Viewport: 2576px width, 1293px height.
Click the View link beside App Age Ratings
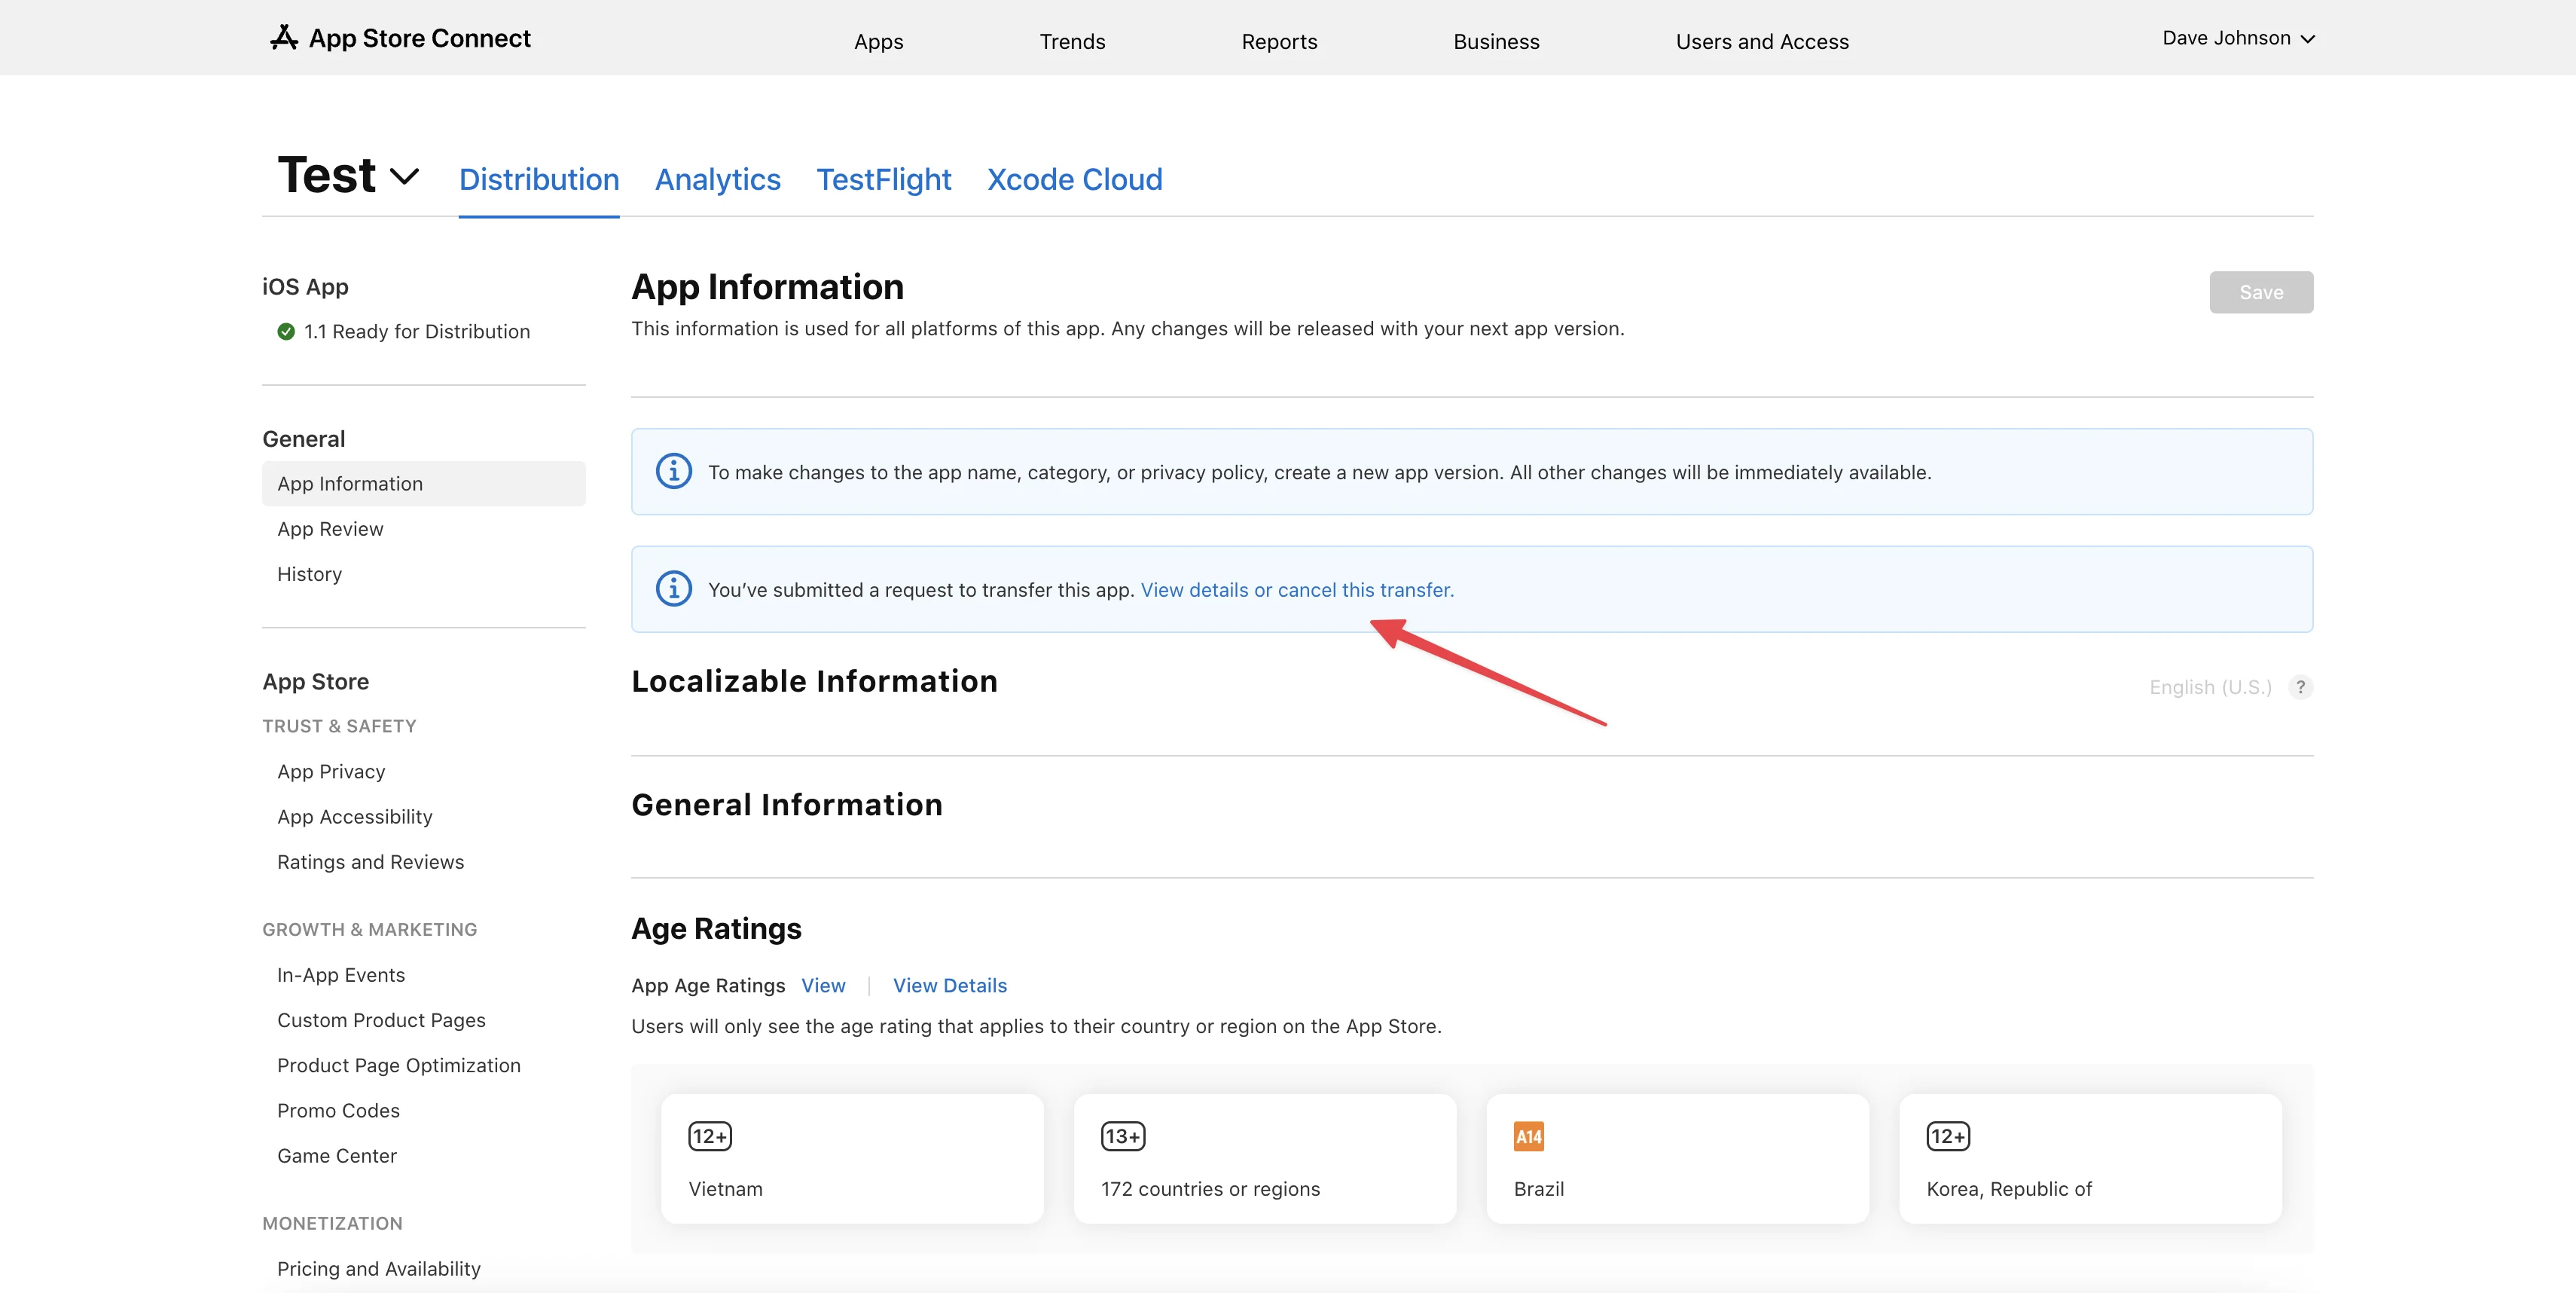(823, 985)
